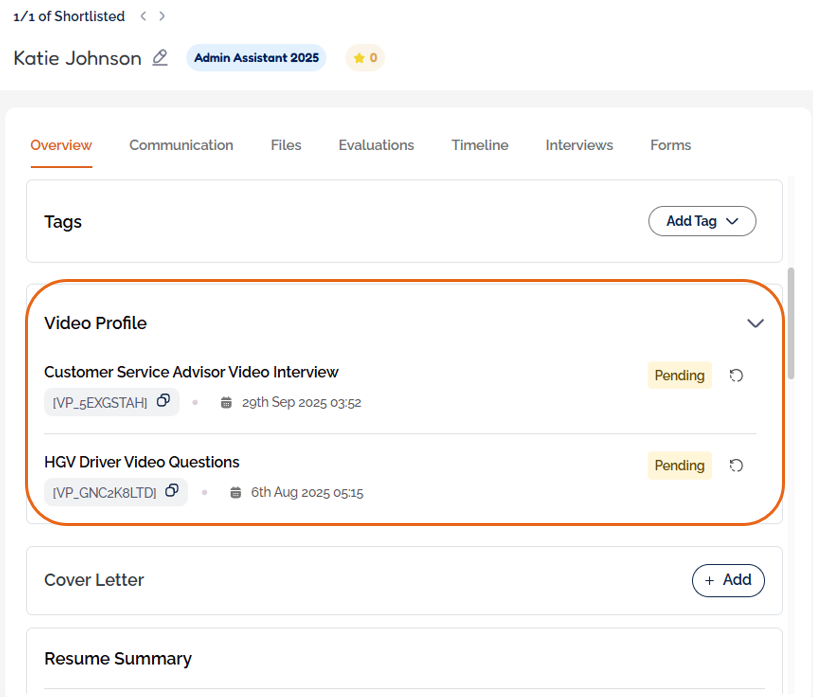The width and height of the screenshot is (813, 697).
Task: Open the Add Tag dropdown
Action: 702,221
